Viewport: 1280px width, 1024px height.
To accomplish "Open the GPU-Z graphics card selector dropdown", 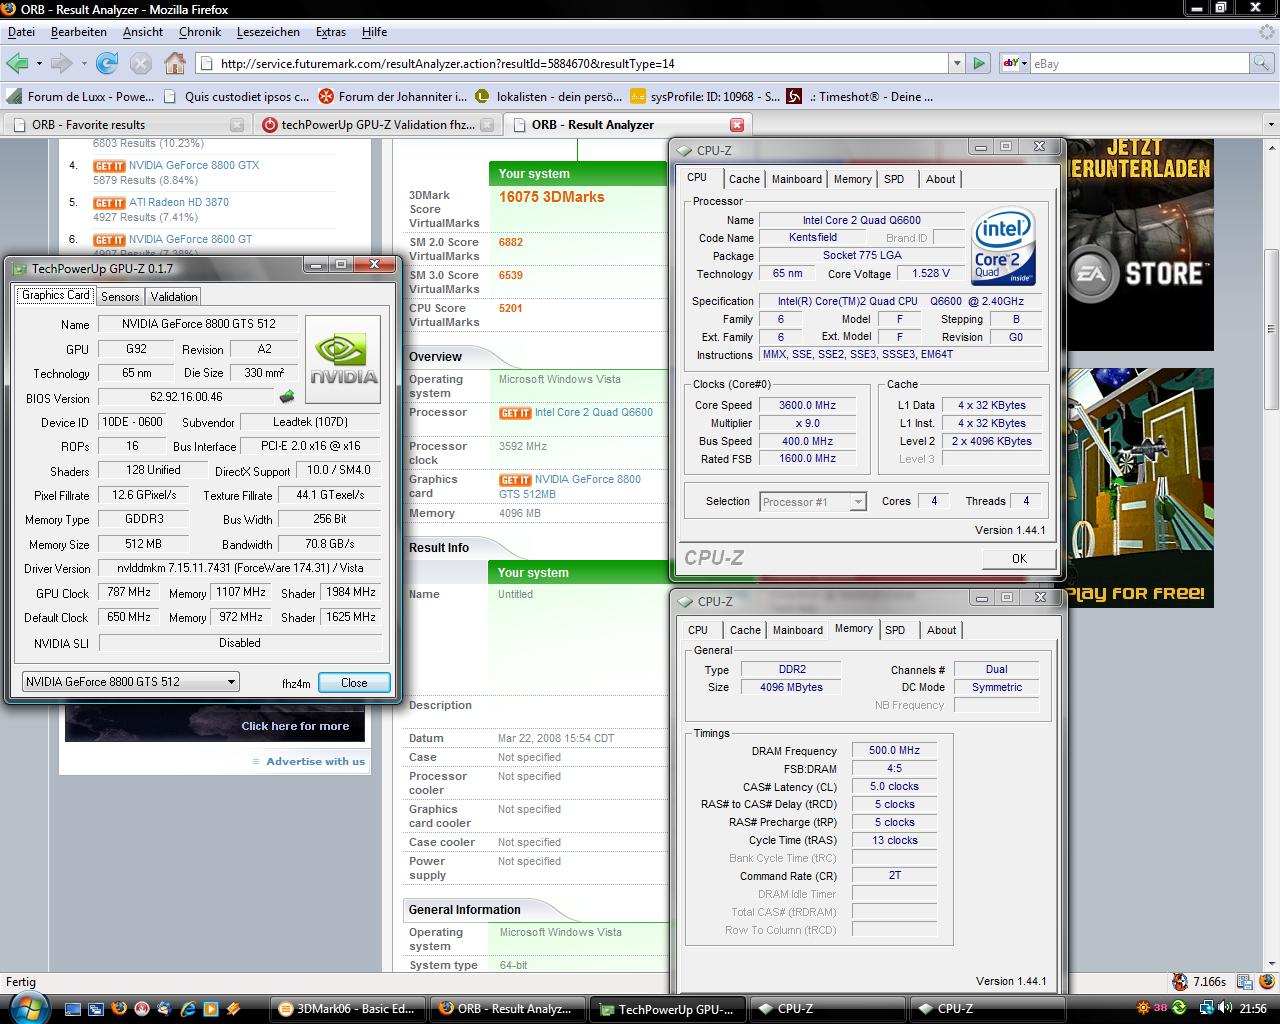I will (x=231, y=682).
